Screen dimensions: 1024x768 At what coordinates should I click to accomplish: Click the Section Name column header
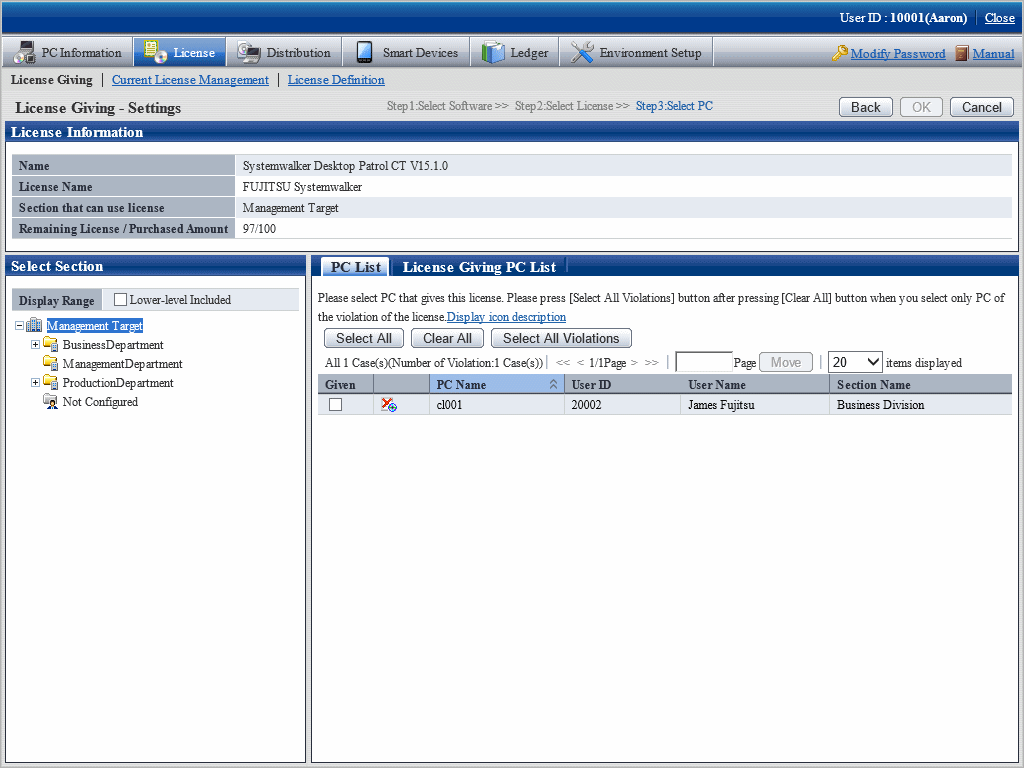[x=921, y=385]
